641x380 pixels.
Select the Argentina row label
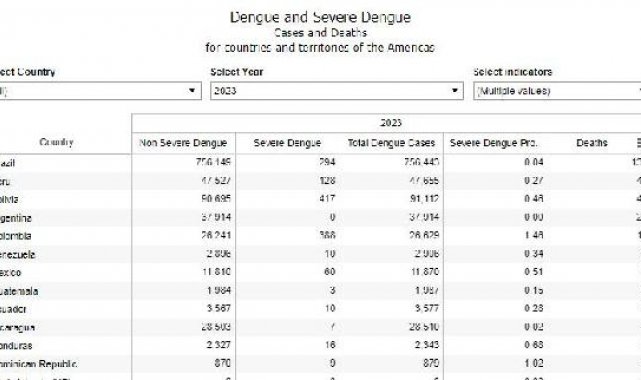[16, 218]
